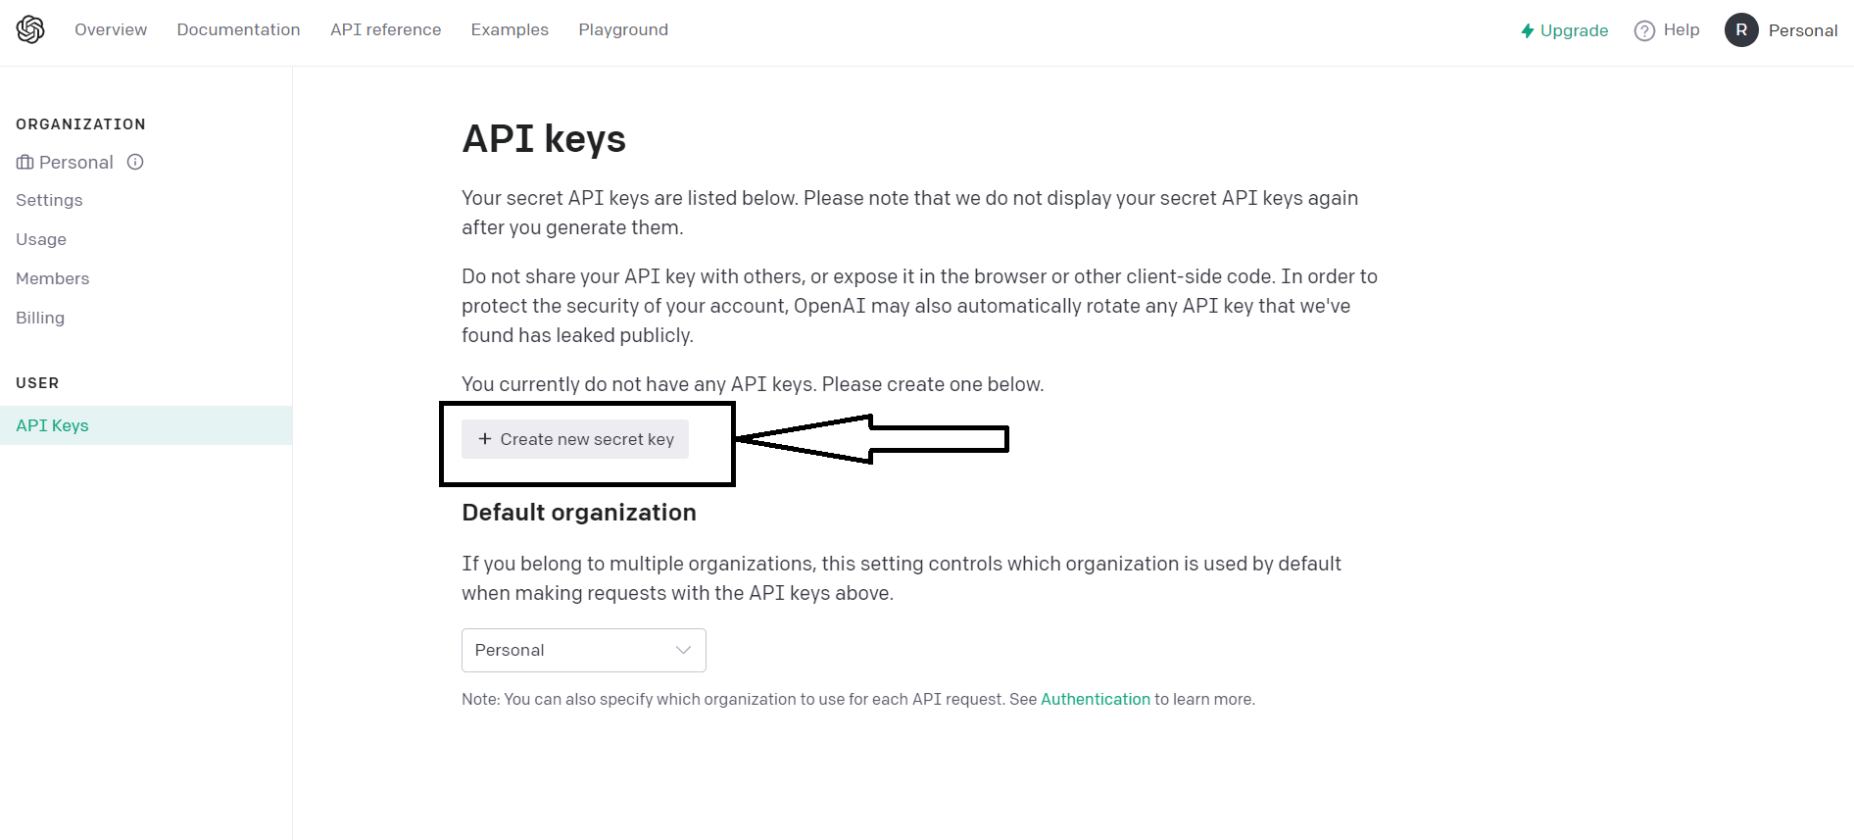Viewport: 1854px width, 840px height.
Task: Click the chevron on the organization selector
Action: [683, 650]
